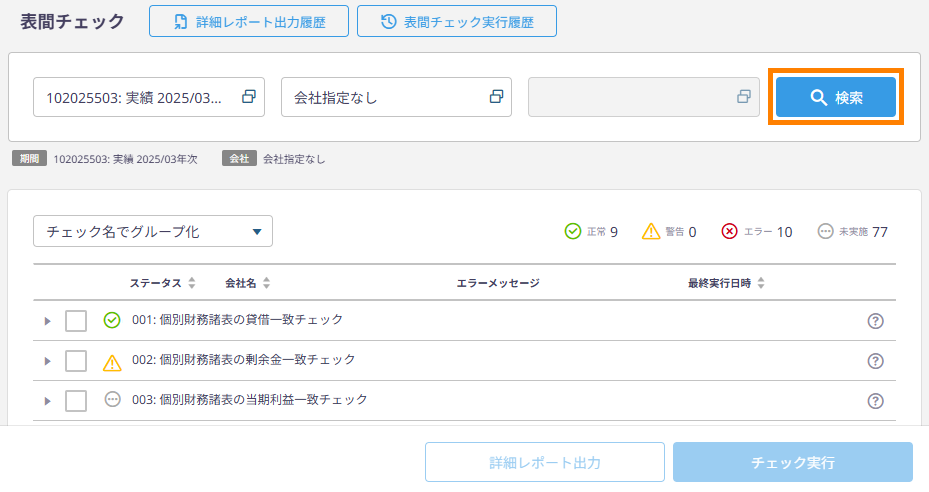Image resolution: width=929 pixels, height=492 pixels.
Task: Click チェック実行 button
Action: pos(793,462)
